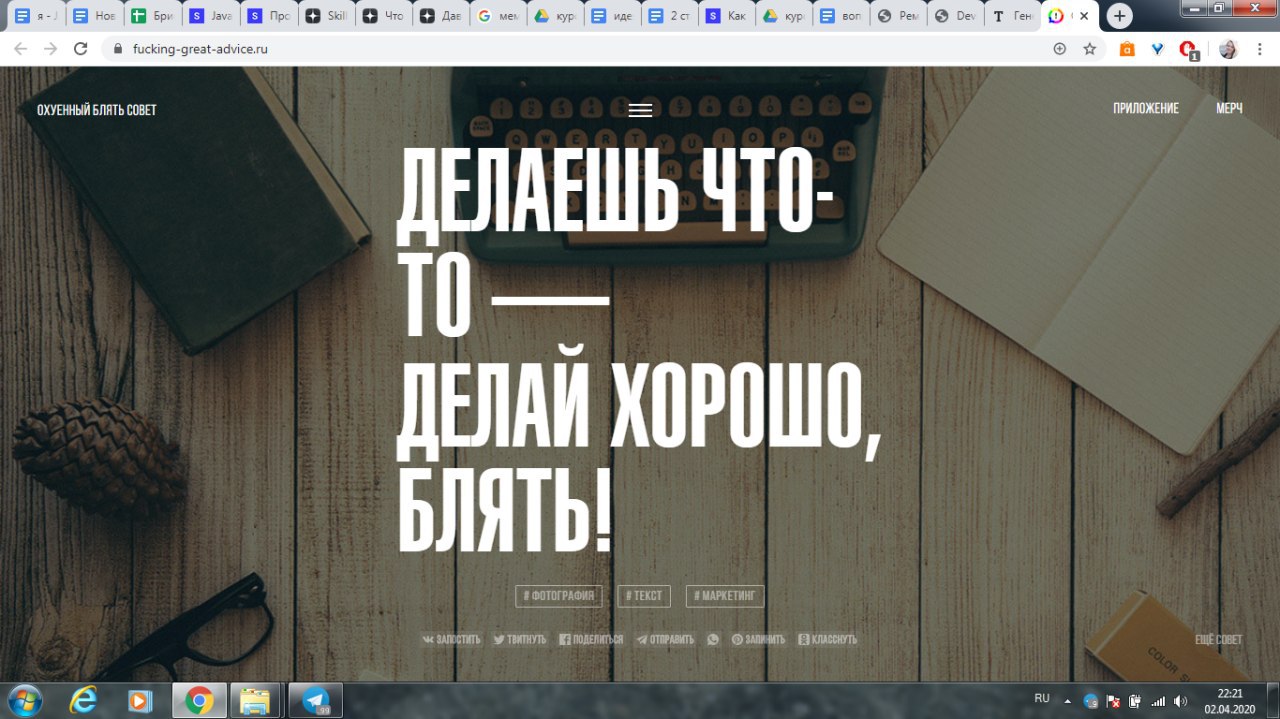The height and width of the screenshot is (719, 1280).
Task: Click the install/add plus icon in address bar
Action: click(1060, 48)
